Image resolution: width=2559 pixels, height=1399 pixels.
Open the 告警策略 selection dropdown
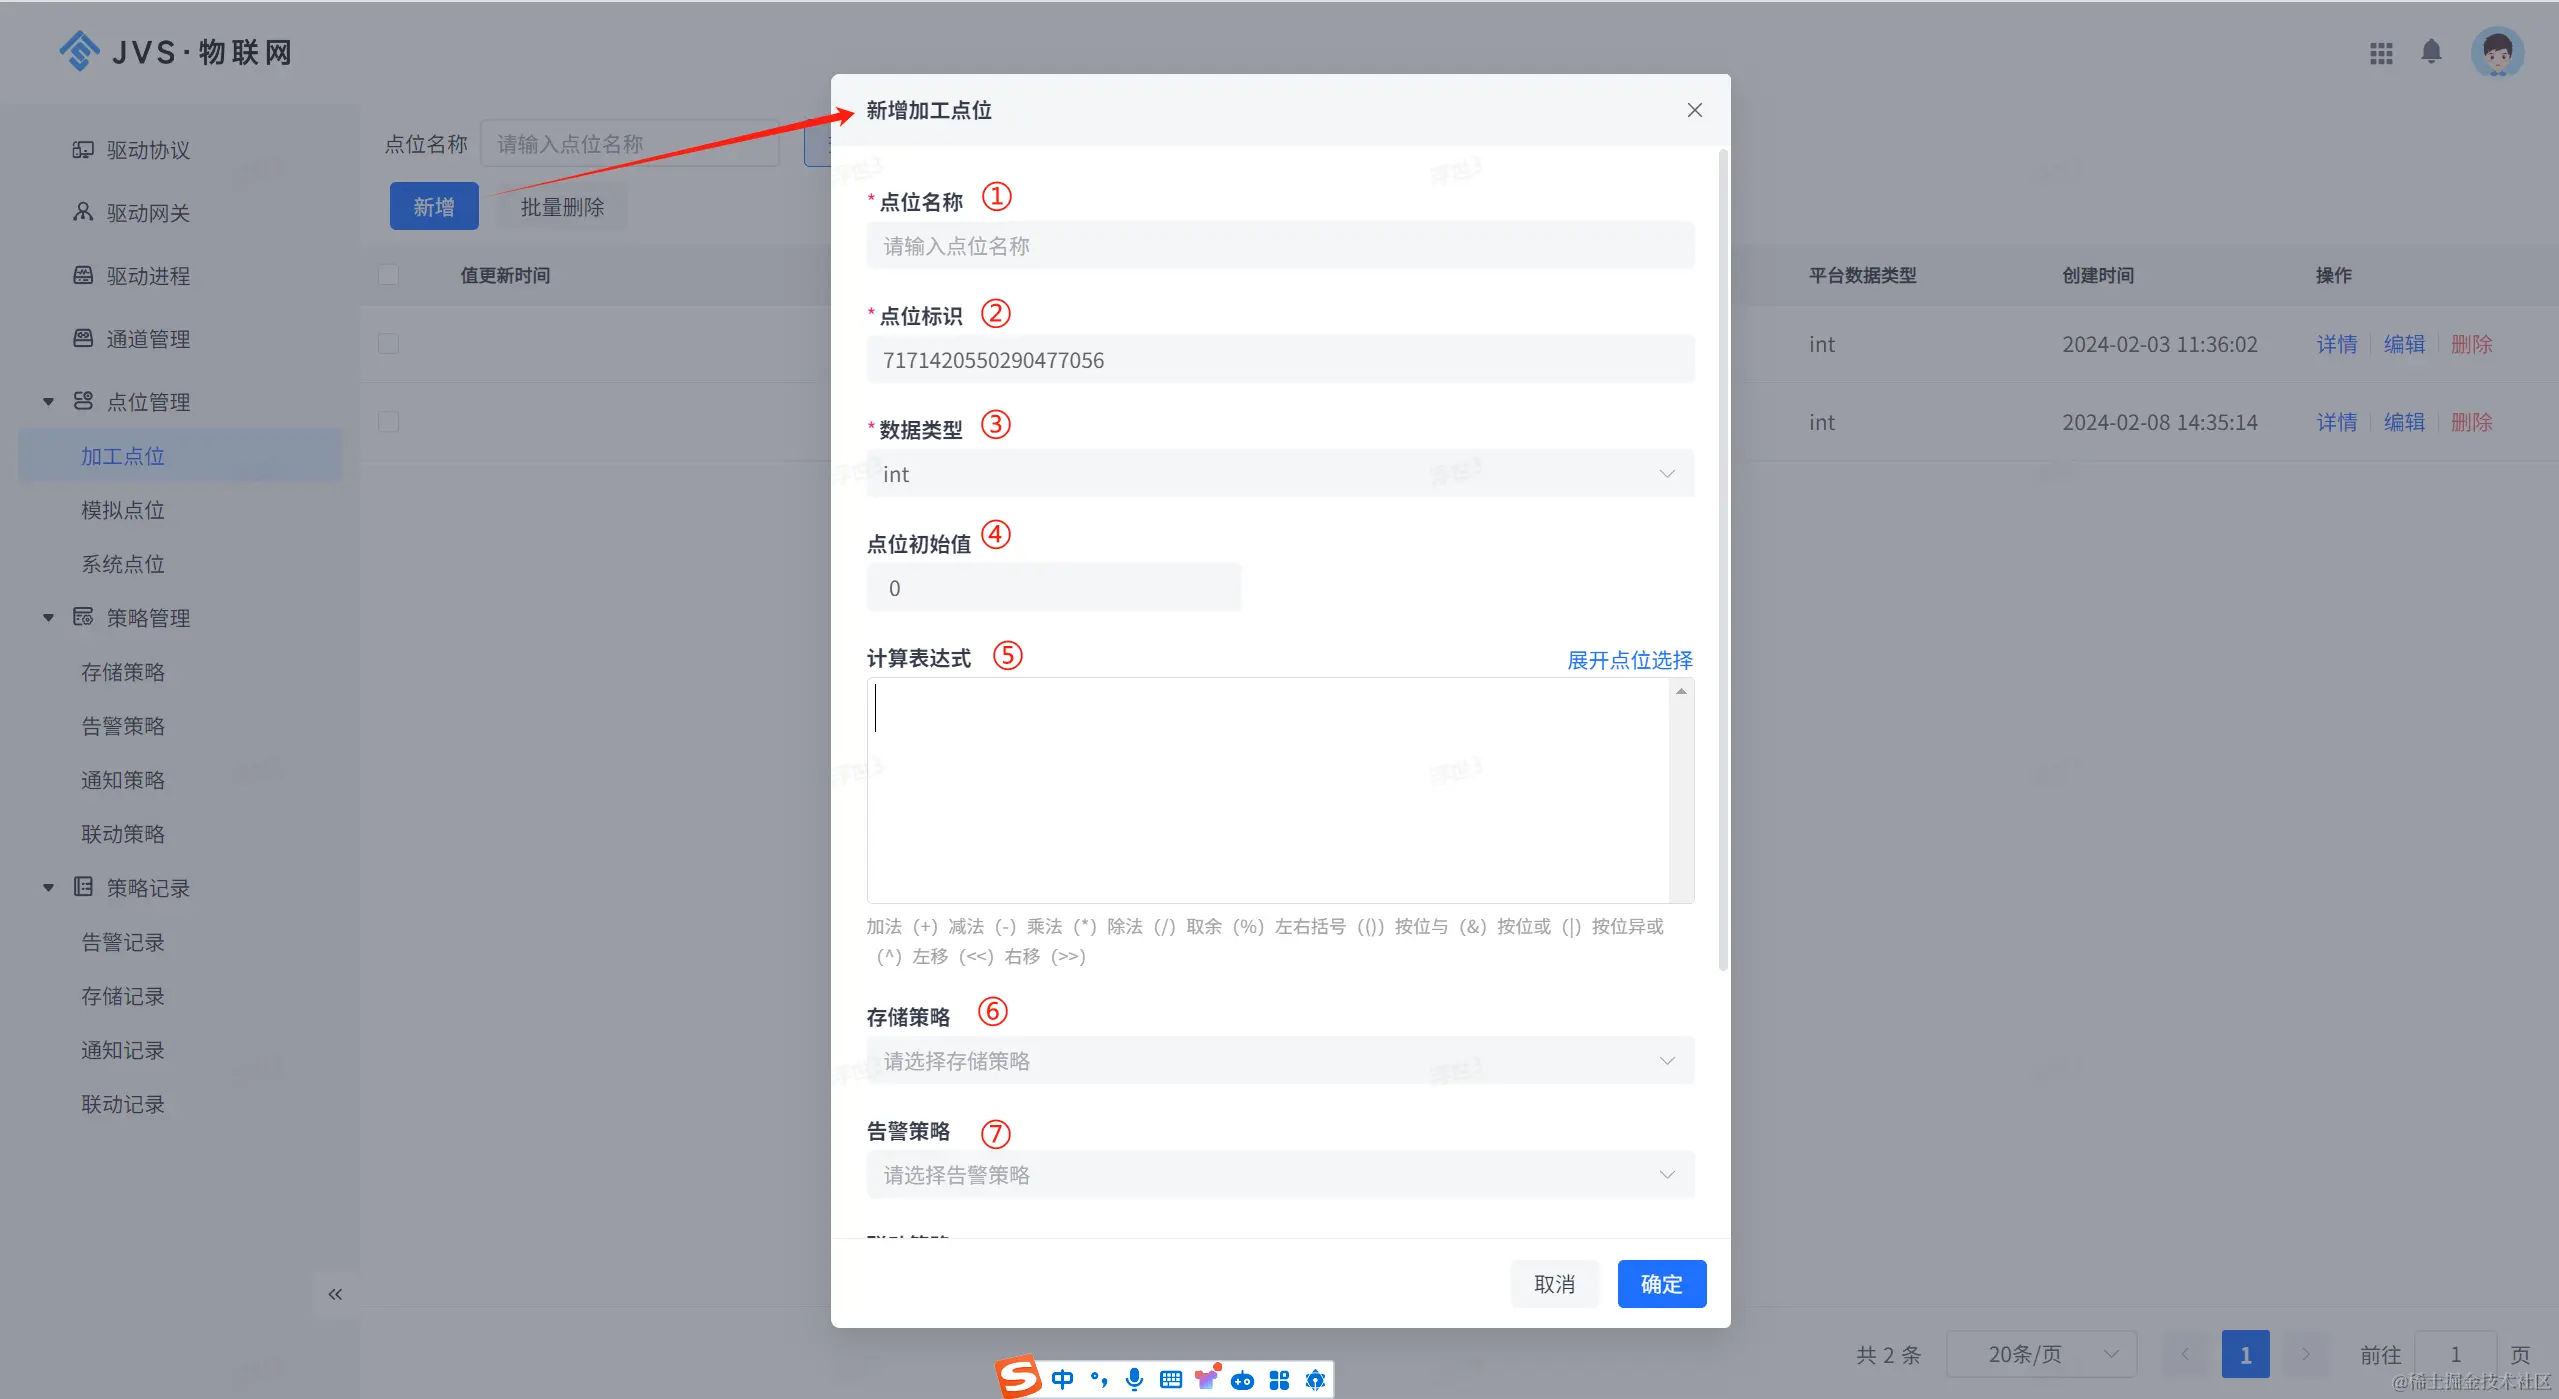1279,1175
